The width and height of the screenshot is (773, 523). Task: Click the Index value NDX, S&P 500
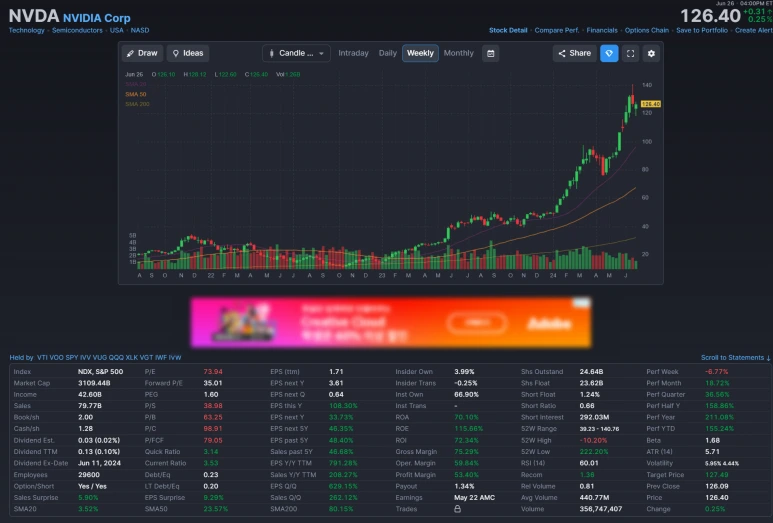pyautogui.click(x=101, y=372)
